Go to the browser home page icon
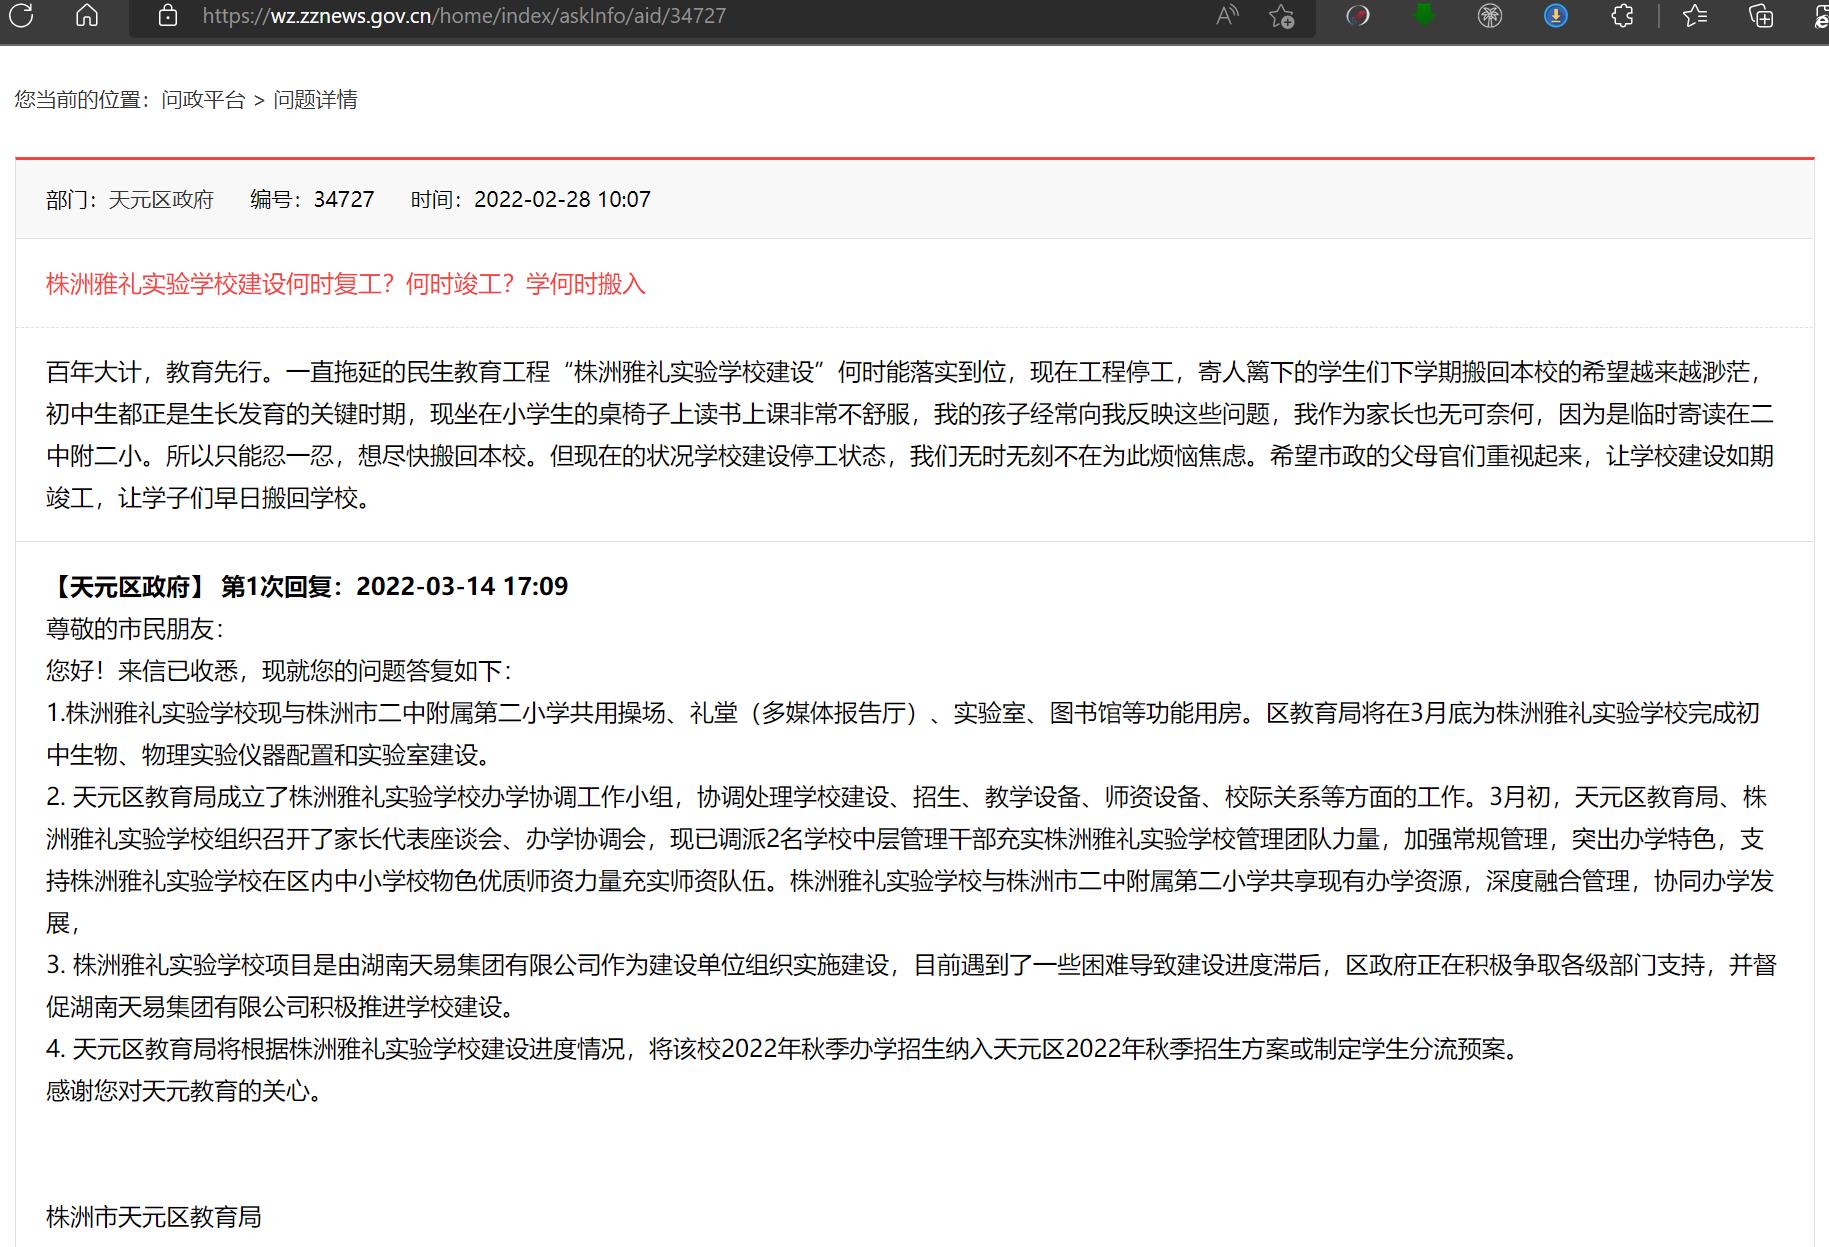The height and width of the screenshot is (1247, 1829). coord(87,15)
